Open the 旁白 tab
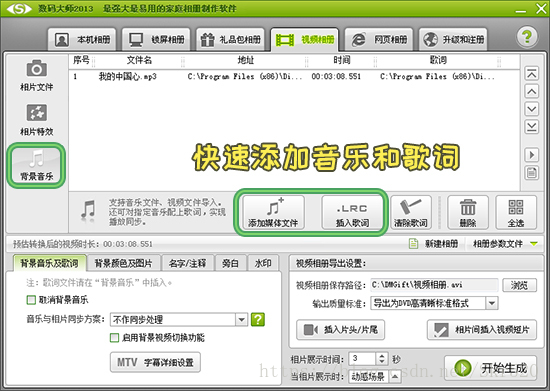The width and height of the screenshot is (550, 391). [230, 263]
